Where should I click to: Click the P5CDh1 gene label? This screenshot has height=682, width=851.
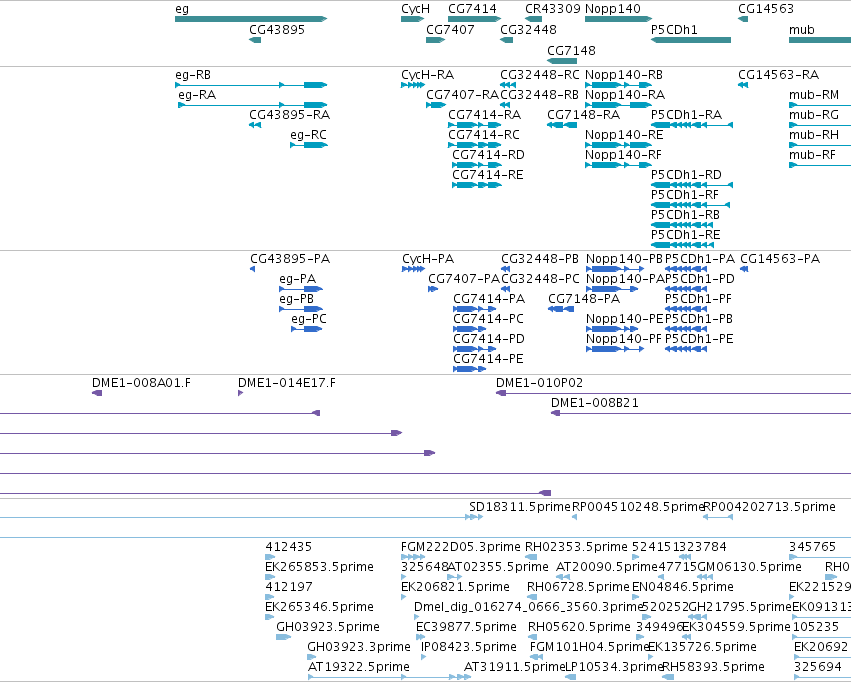(x=674, y=30)
